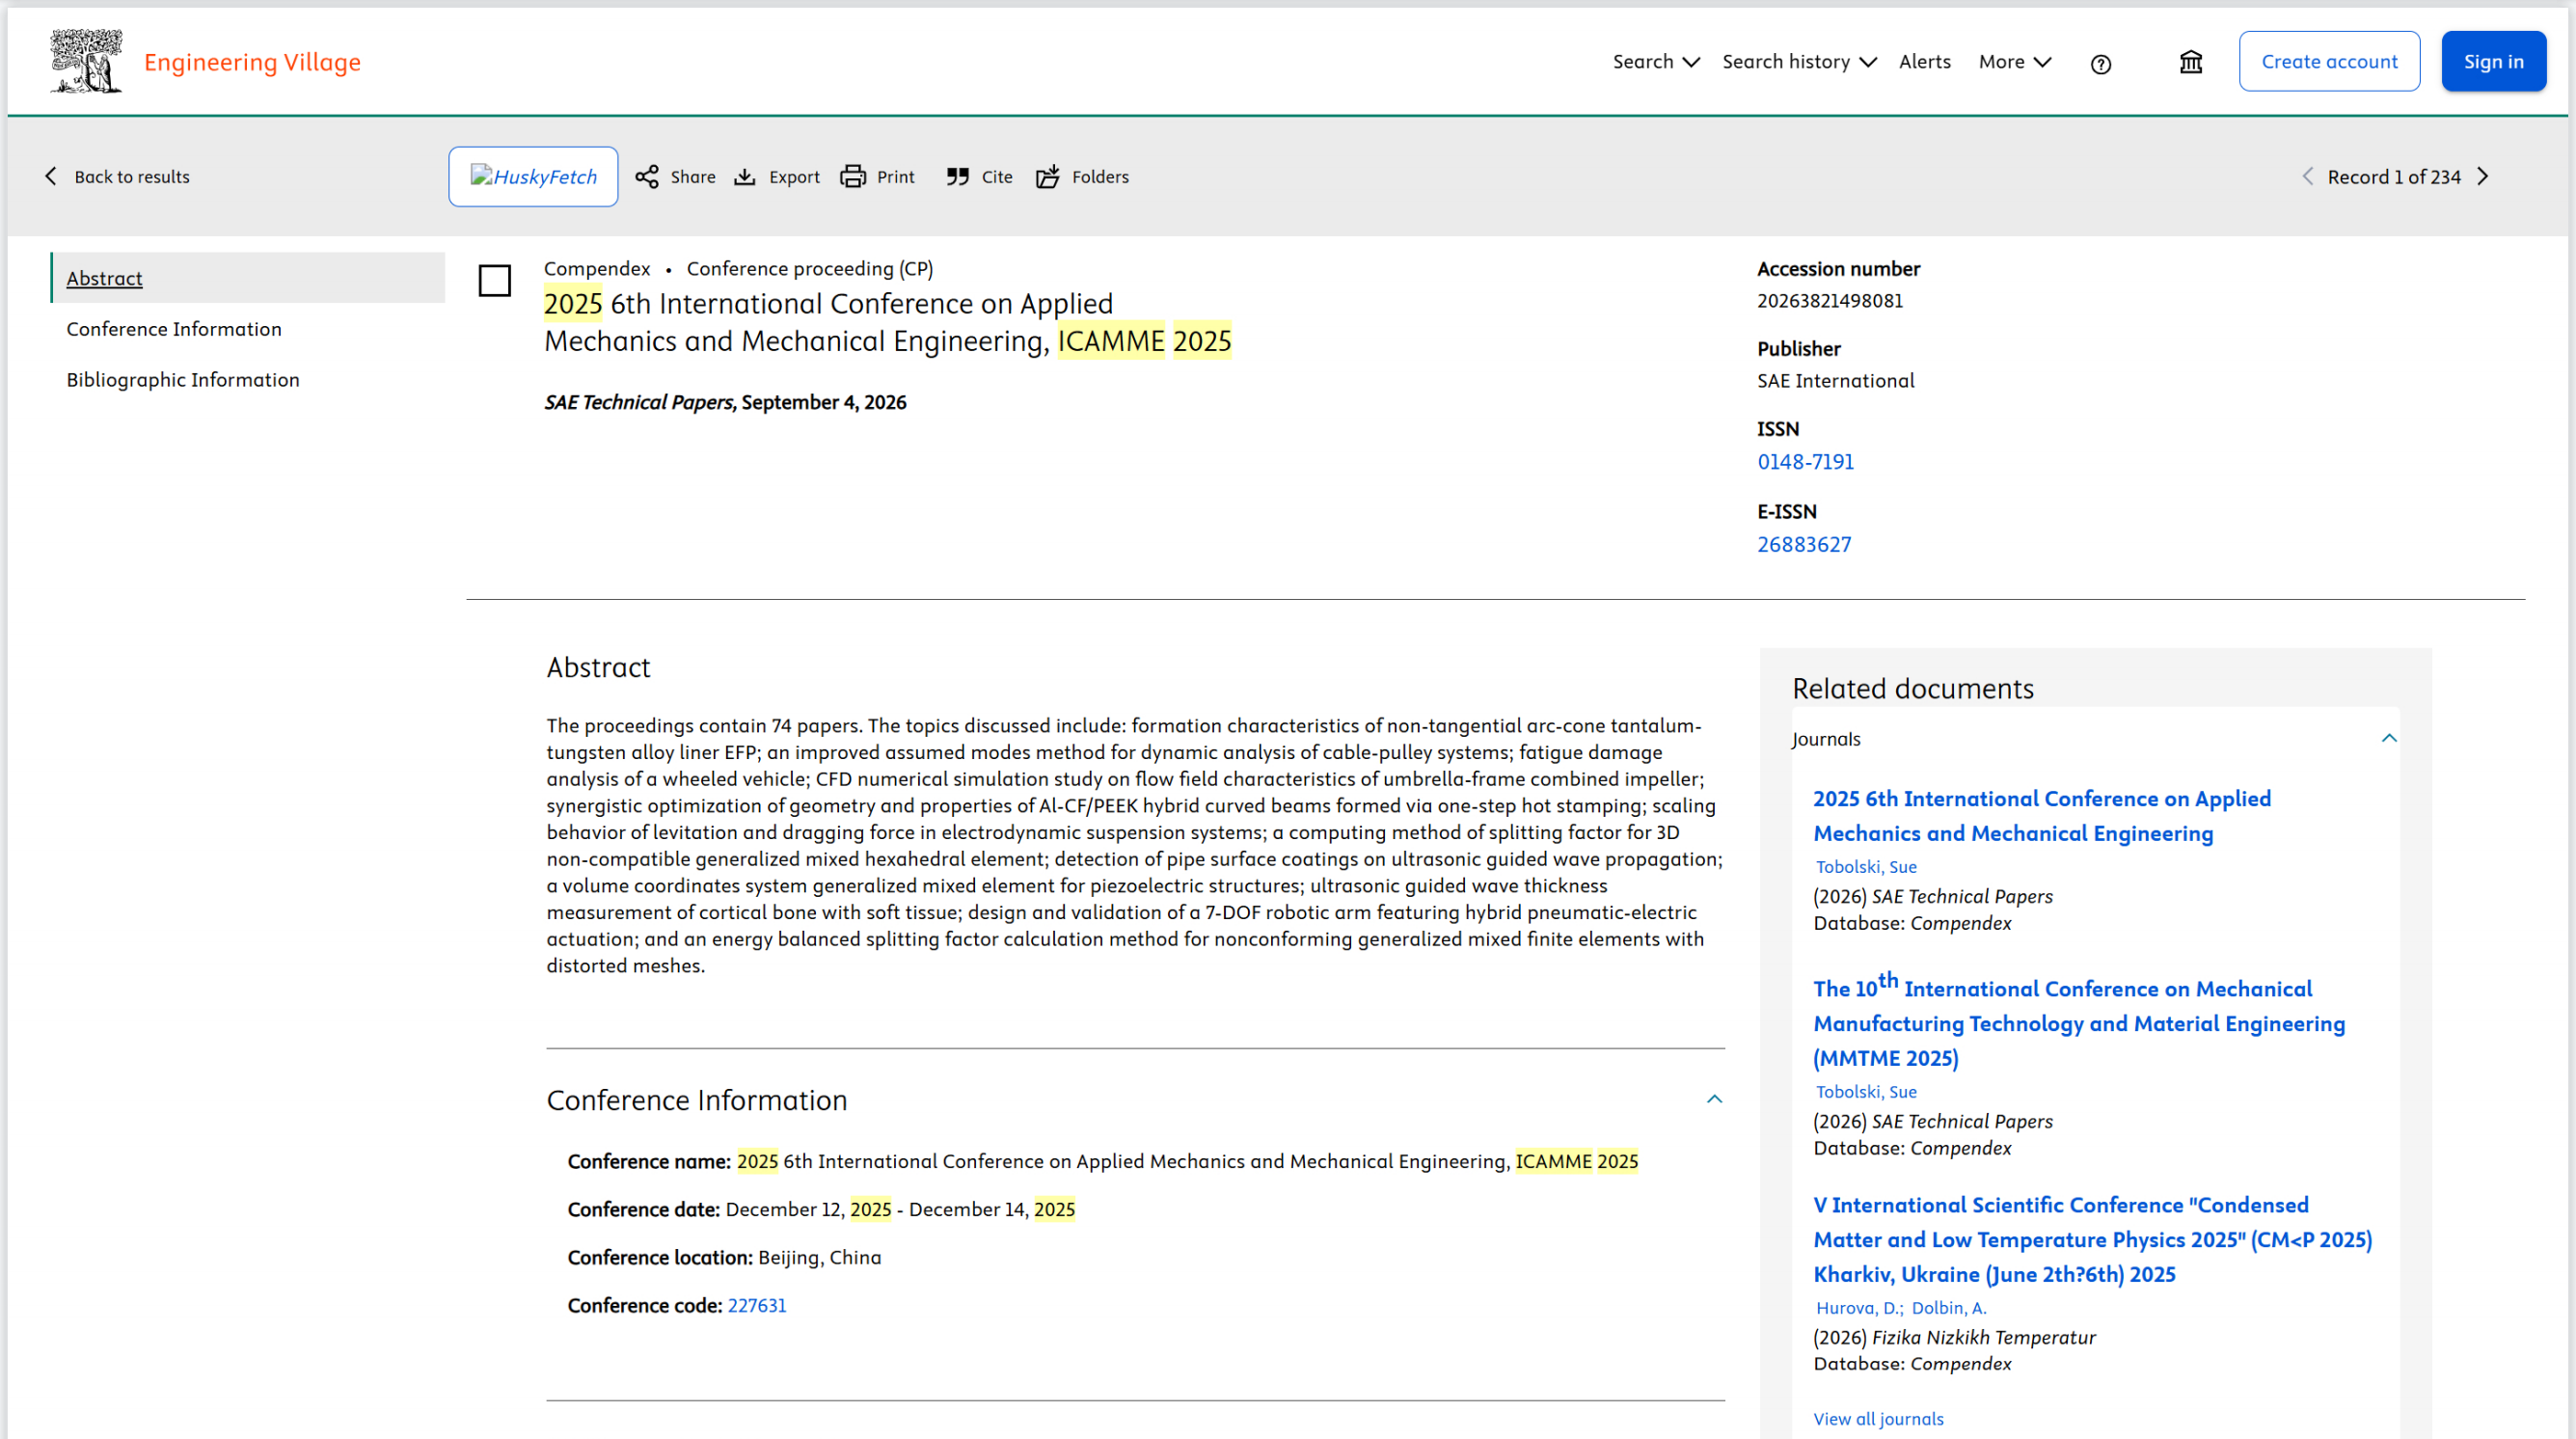Click the Create account button
Image resolution: width=2576 pixels, height=1439 pixels.
[2329, 62]
